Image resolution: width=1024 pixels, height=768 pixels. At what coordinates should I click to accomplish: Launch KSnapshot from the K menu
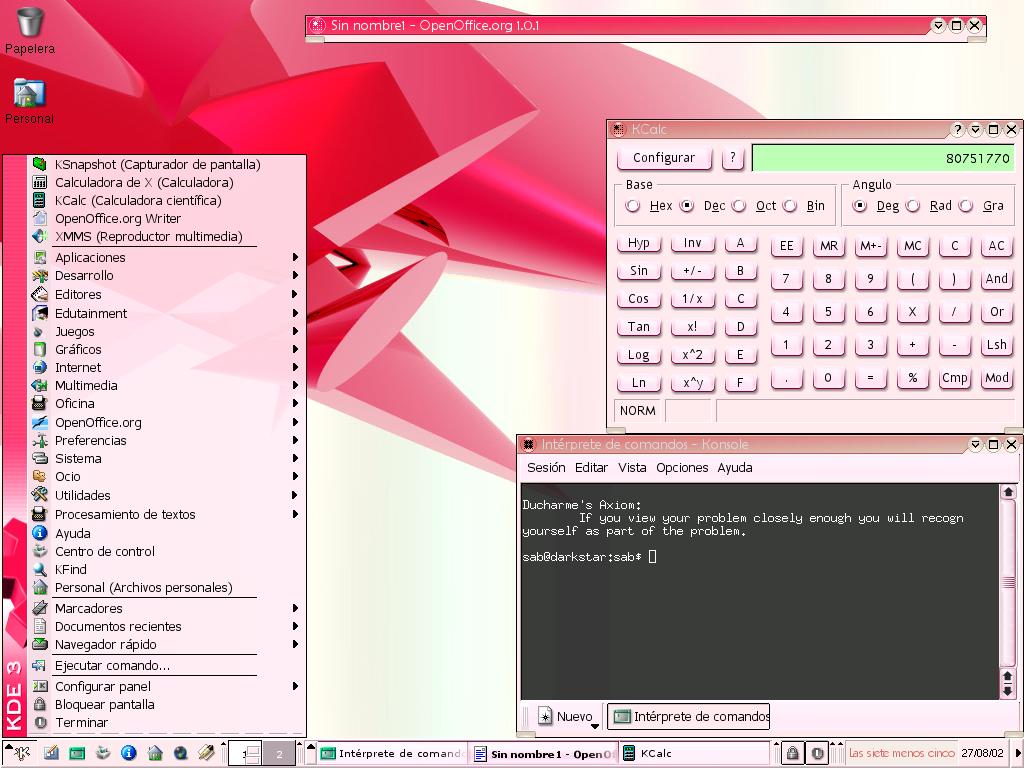[157, 165]
